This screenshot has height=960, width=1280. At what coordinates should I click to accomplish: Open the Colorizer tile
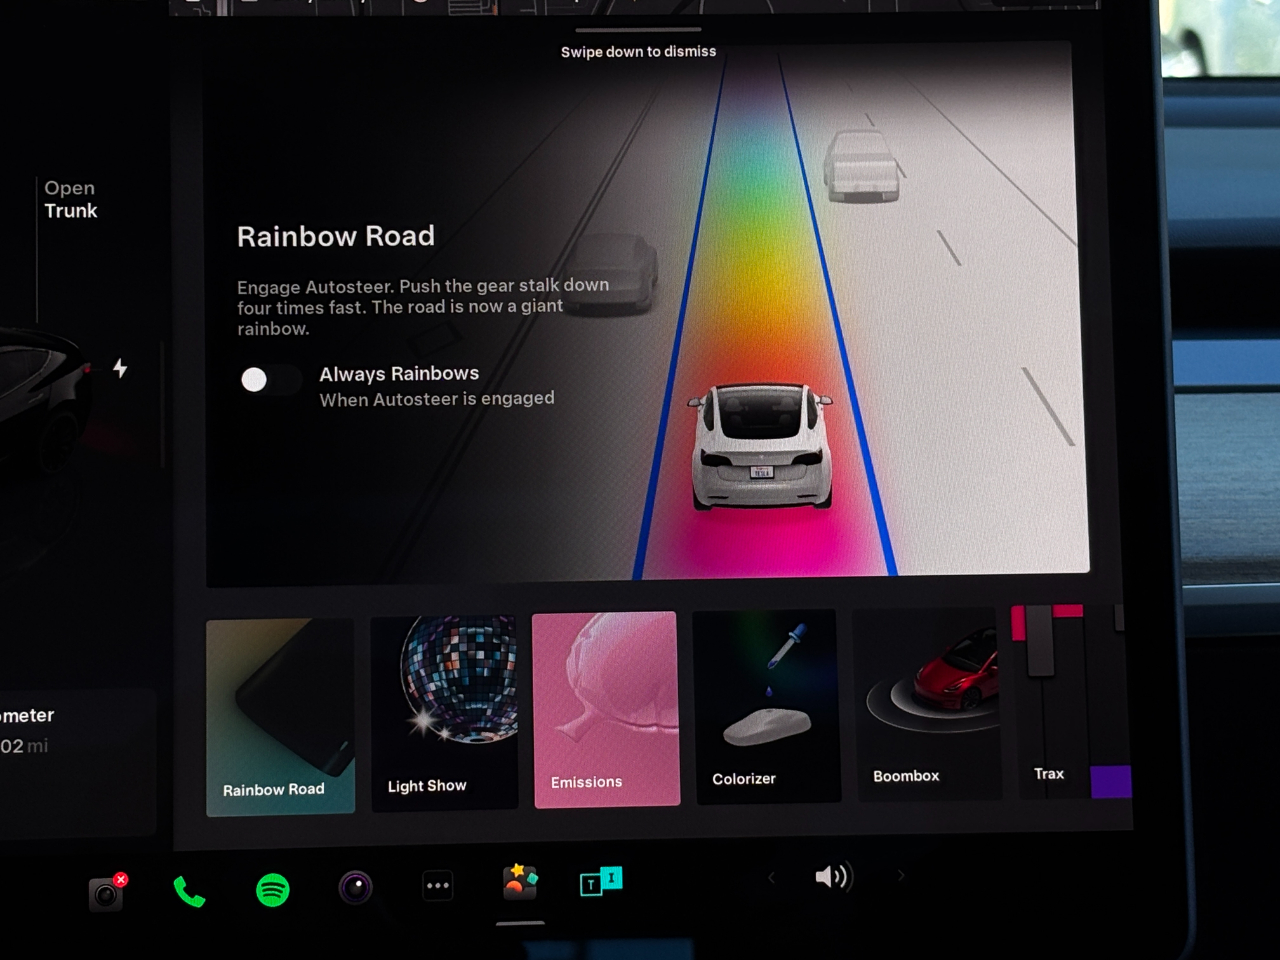767,706
